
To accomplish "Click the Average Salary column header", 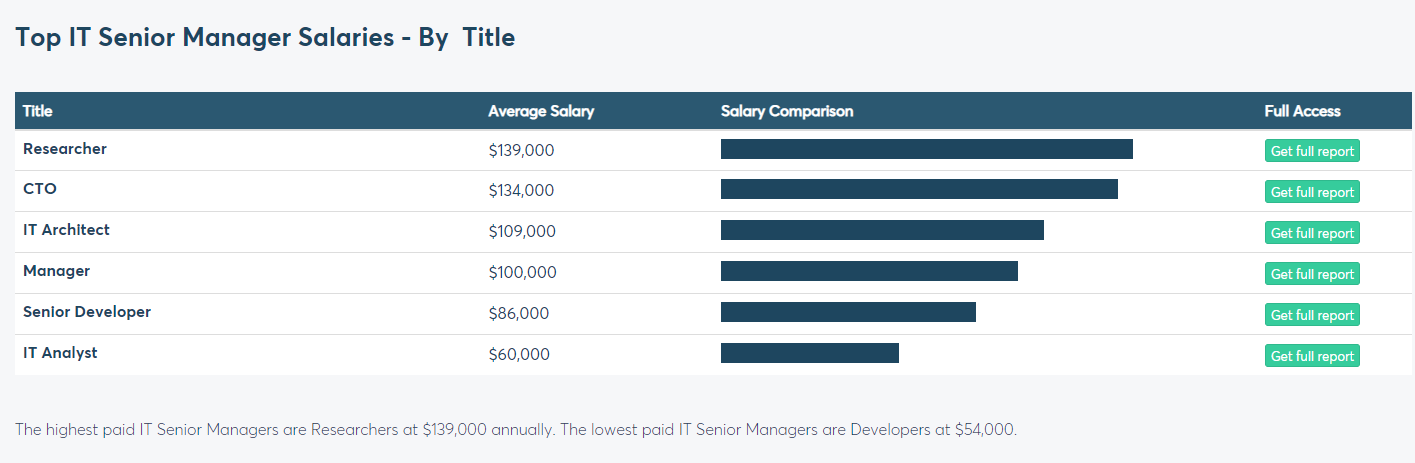I will pos(541,111).
